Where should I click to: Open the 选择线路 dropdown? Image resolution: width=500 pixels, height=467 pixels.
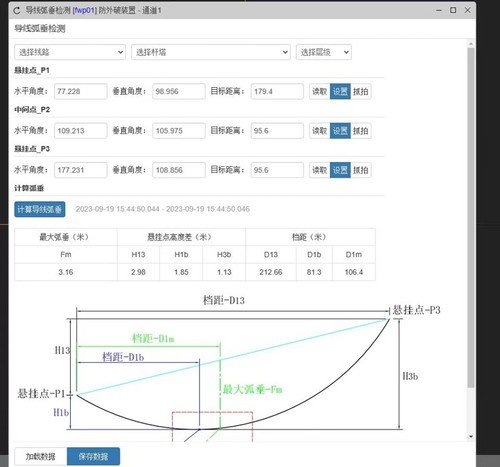pos(70,52)
